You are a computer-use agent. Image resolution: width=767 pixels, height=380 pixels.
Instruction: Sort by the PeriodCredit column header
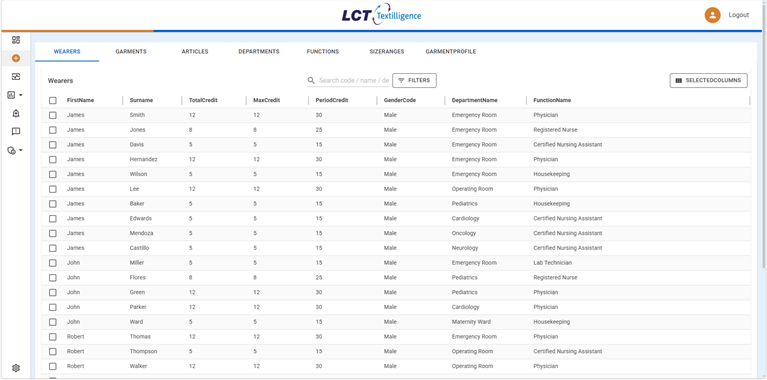(332, 100)
